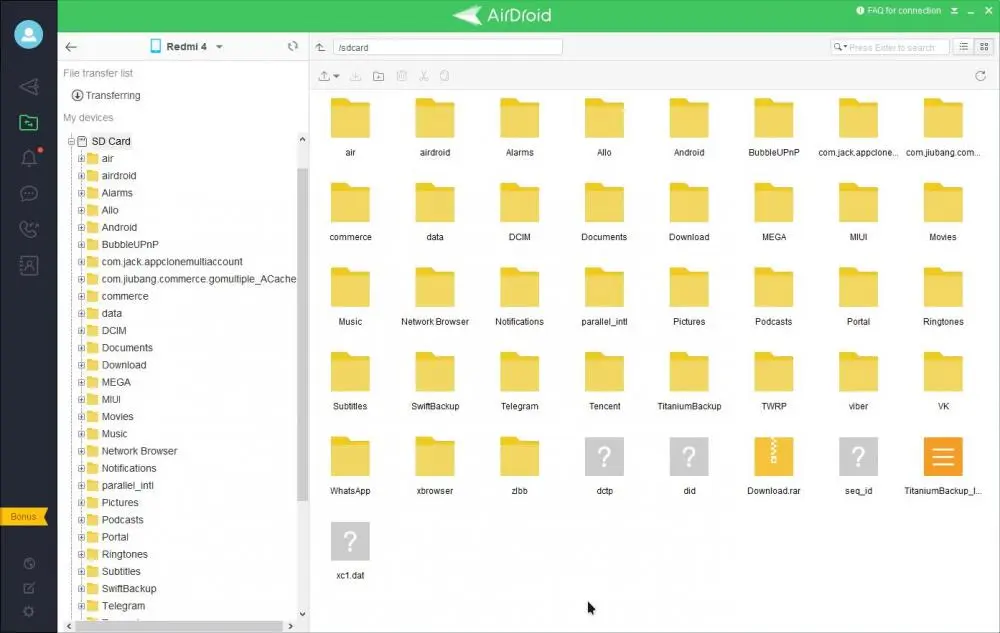Go back with the left arrow

pyautogui.click(x=71, y=47)
